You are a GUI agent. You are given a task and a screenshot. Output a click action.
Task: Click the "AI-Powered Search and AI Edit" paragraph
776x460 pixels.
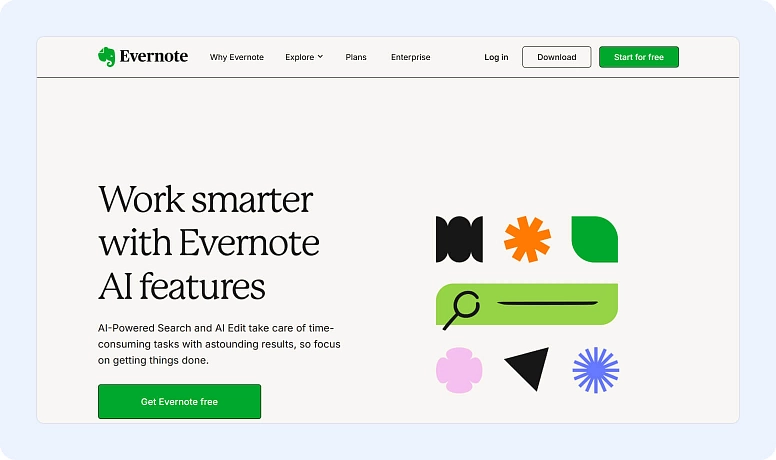coord(219,344)
